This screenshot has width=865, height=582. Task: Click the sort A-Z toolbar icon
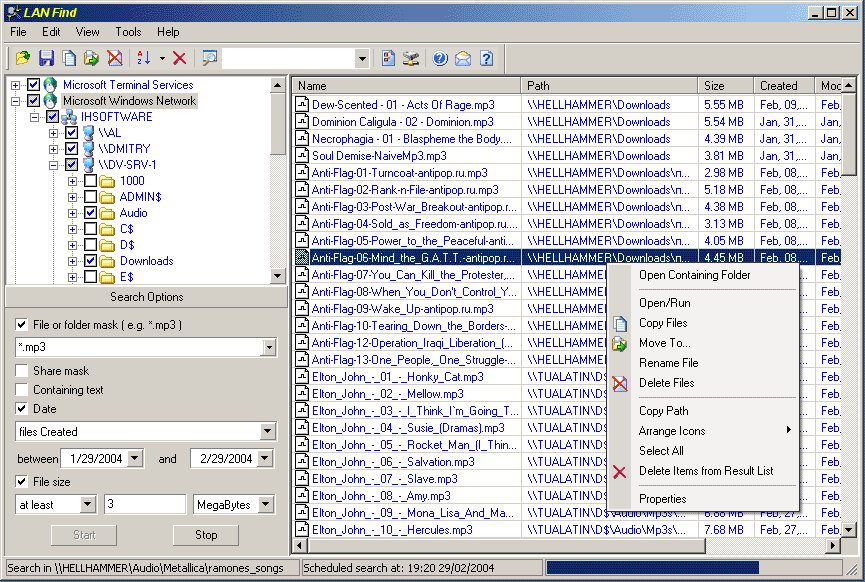(x=142, y=59)
